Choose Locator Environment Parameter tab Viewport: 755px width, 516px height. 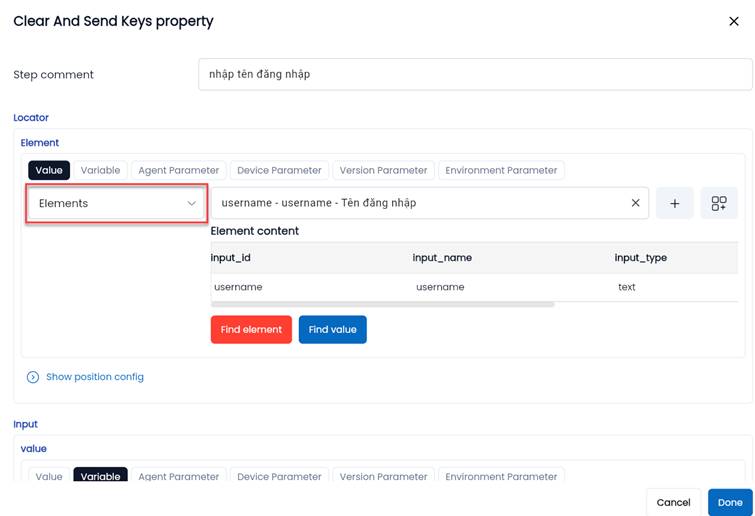pyautogui.click(x=501, y=170)
